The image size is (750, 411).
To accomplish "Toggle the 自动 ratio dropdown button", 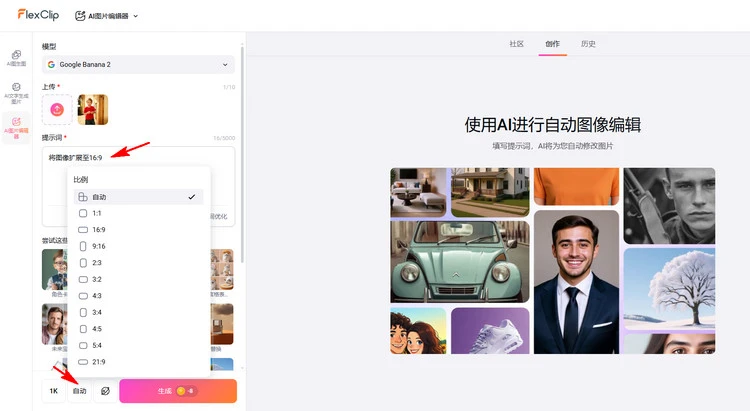I will click(x=79, y=391).
